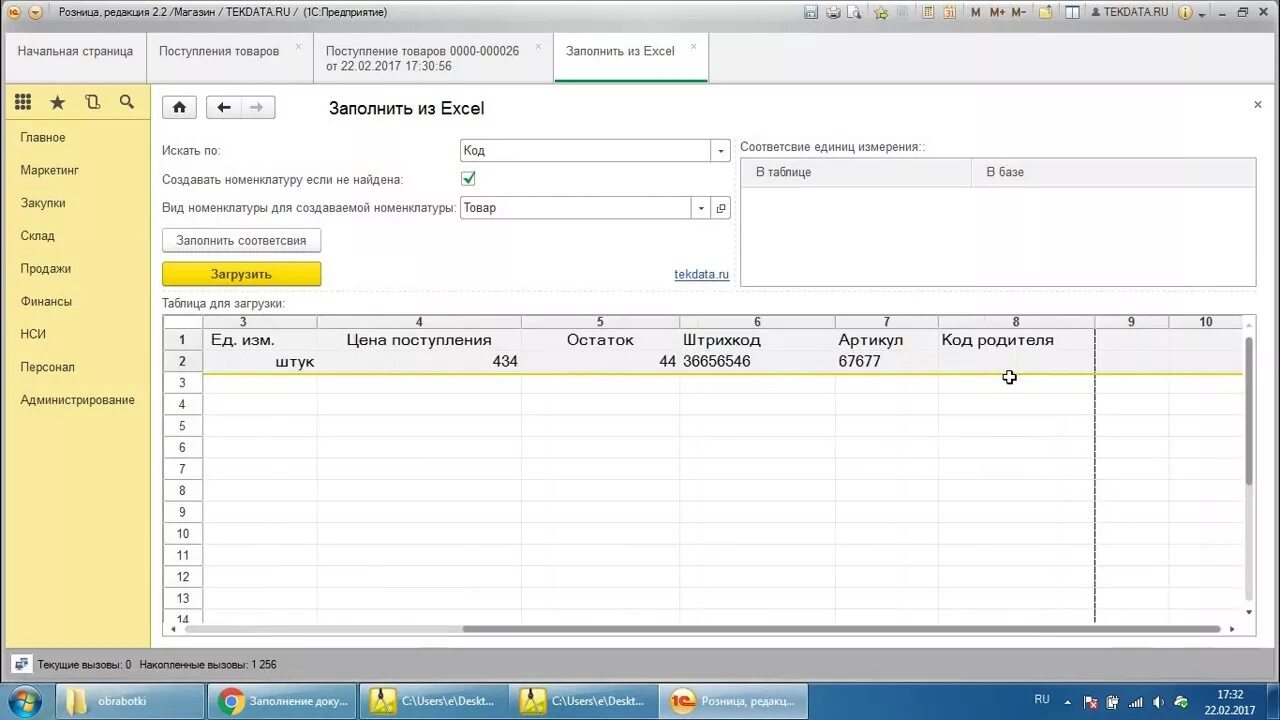The width and height of the screenshot is (1280, 720).
Task: Open the Продажи section
Action: point(46,268)
